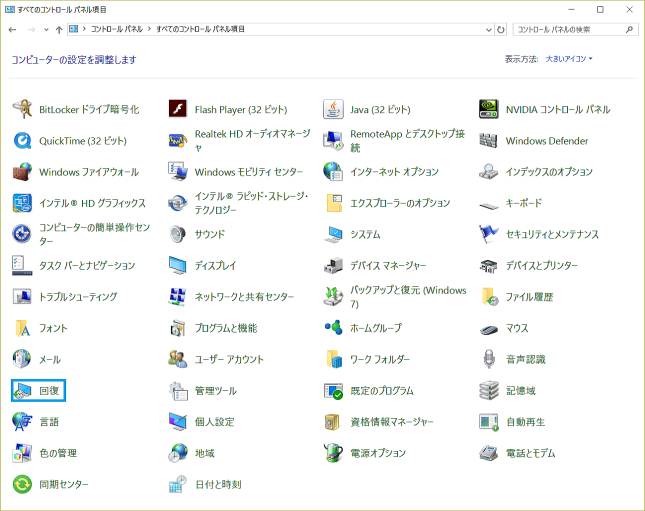
Task: Open the 自動再生 link
Action: point(525,422)
